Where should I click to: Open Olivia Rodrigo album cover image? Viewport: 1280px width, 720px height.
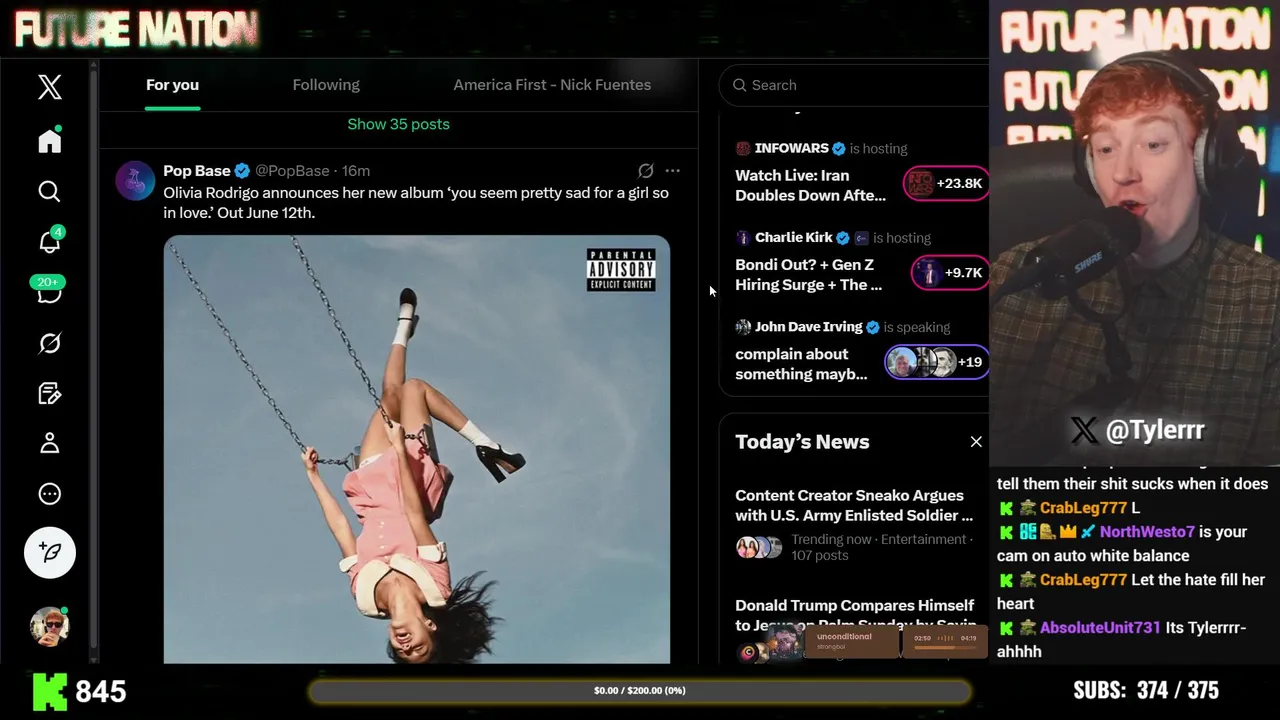[x=417, y=449]
